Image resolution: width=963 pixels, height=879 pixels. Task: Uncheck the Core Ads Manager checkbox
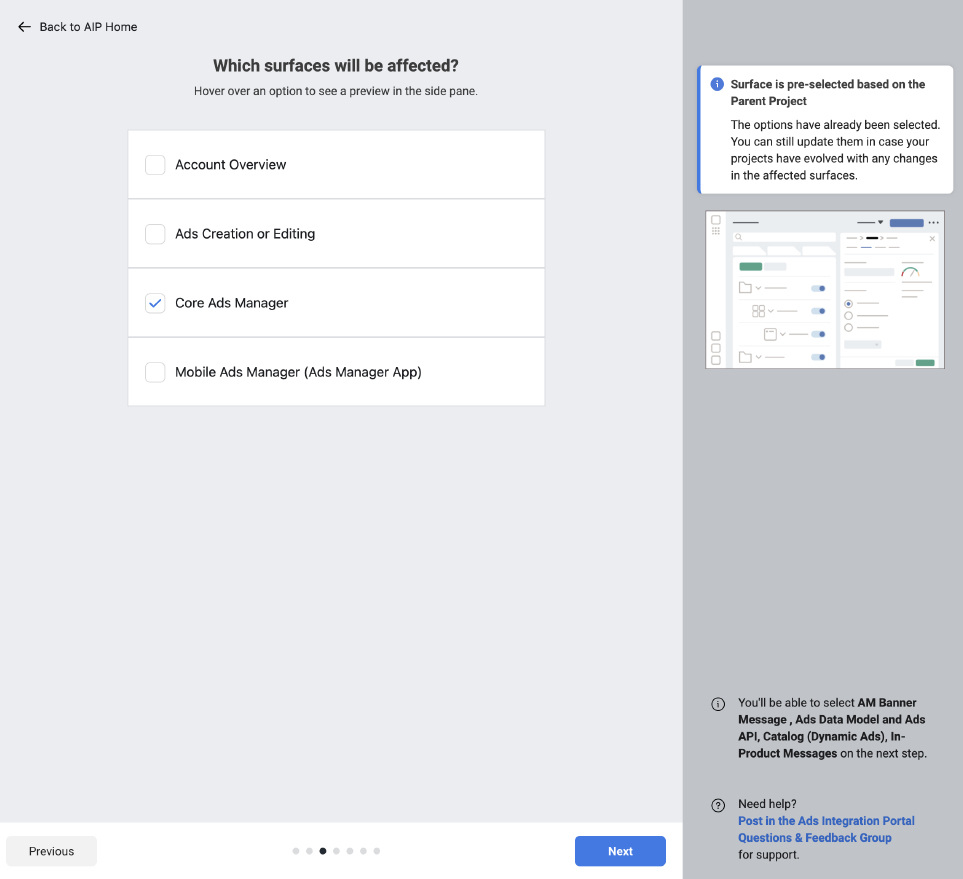[x=155, y=302]
